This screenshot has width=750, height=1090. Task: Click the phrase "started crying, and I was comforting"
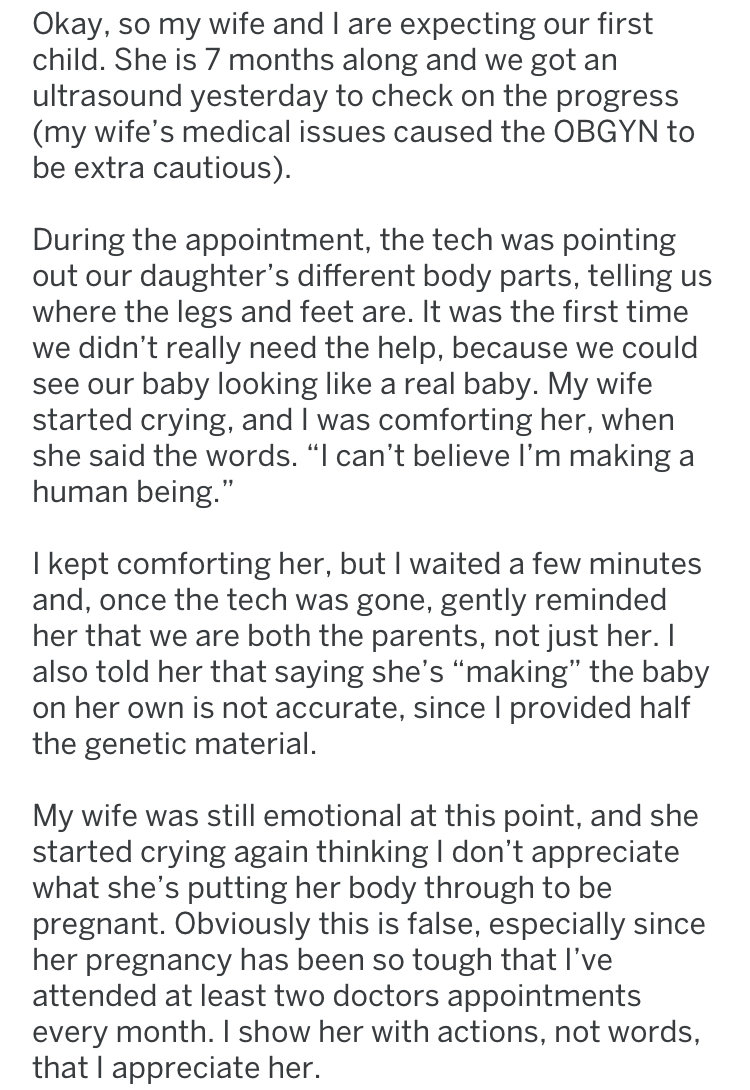pyautogui.click(x=284, y=421)
